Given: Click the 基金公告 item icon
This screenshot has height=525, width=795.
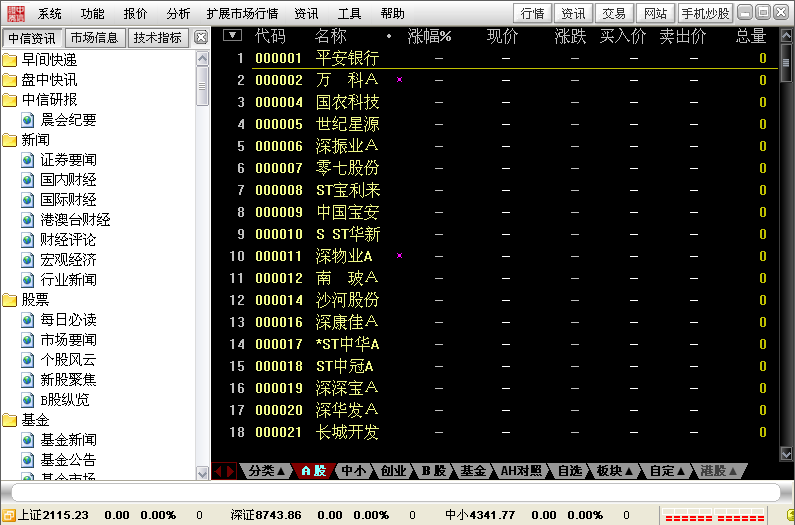Looking at the screenshot, I should click(x=28, y=460).
